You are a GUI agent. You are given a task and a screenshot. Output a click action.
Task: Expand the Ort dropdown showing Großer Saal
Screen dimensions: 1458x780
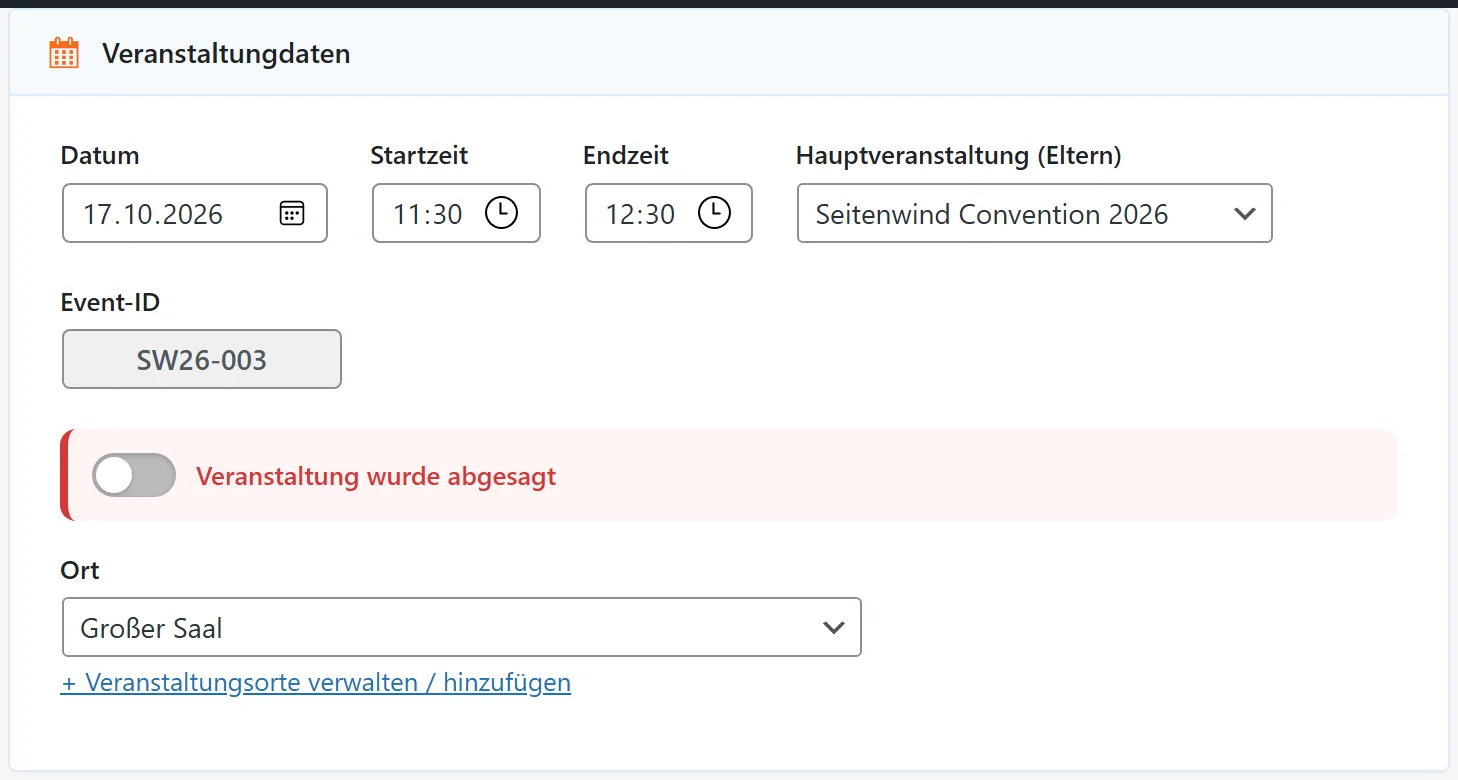[461, 627]
